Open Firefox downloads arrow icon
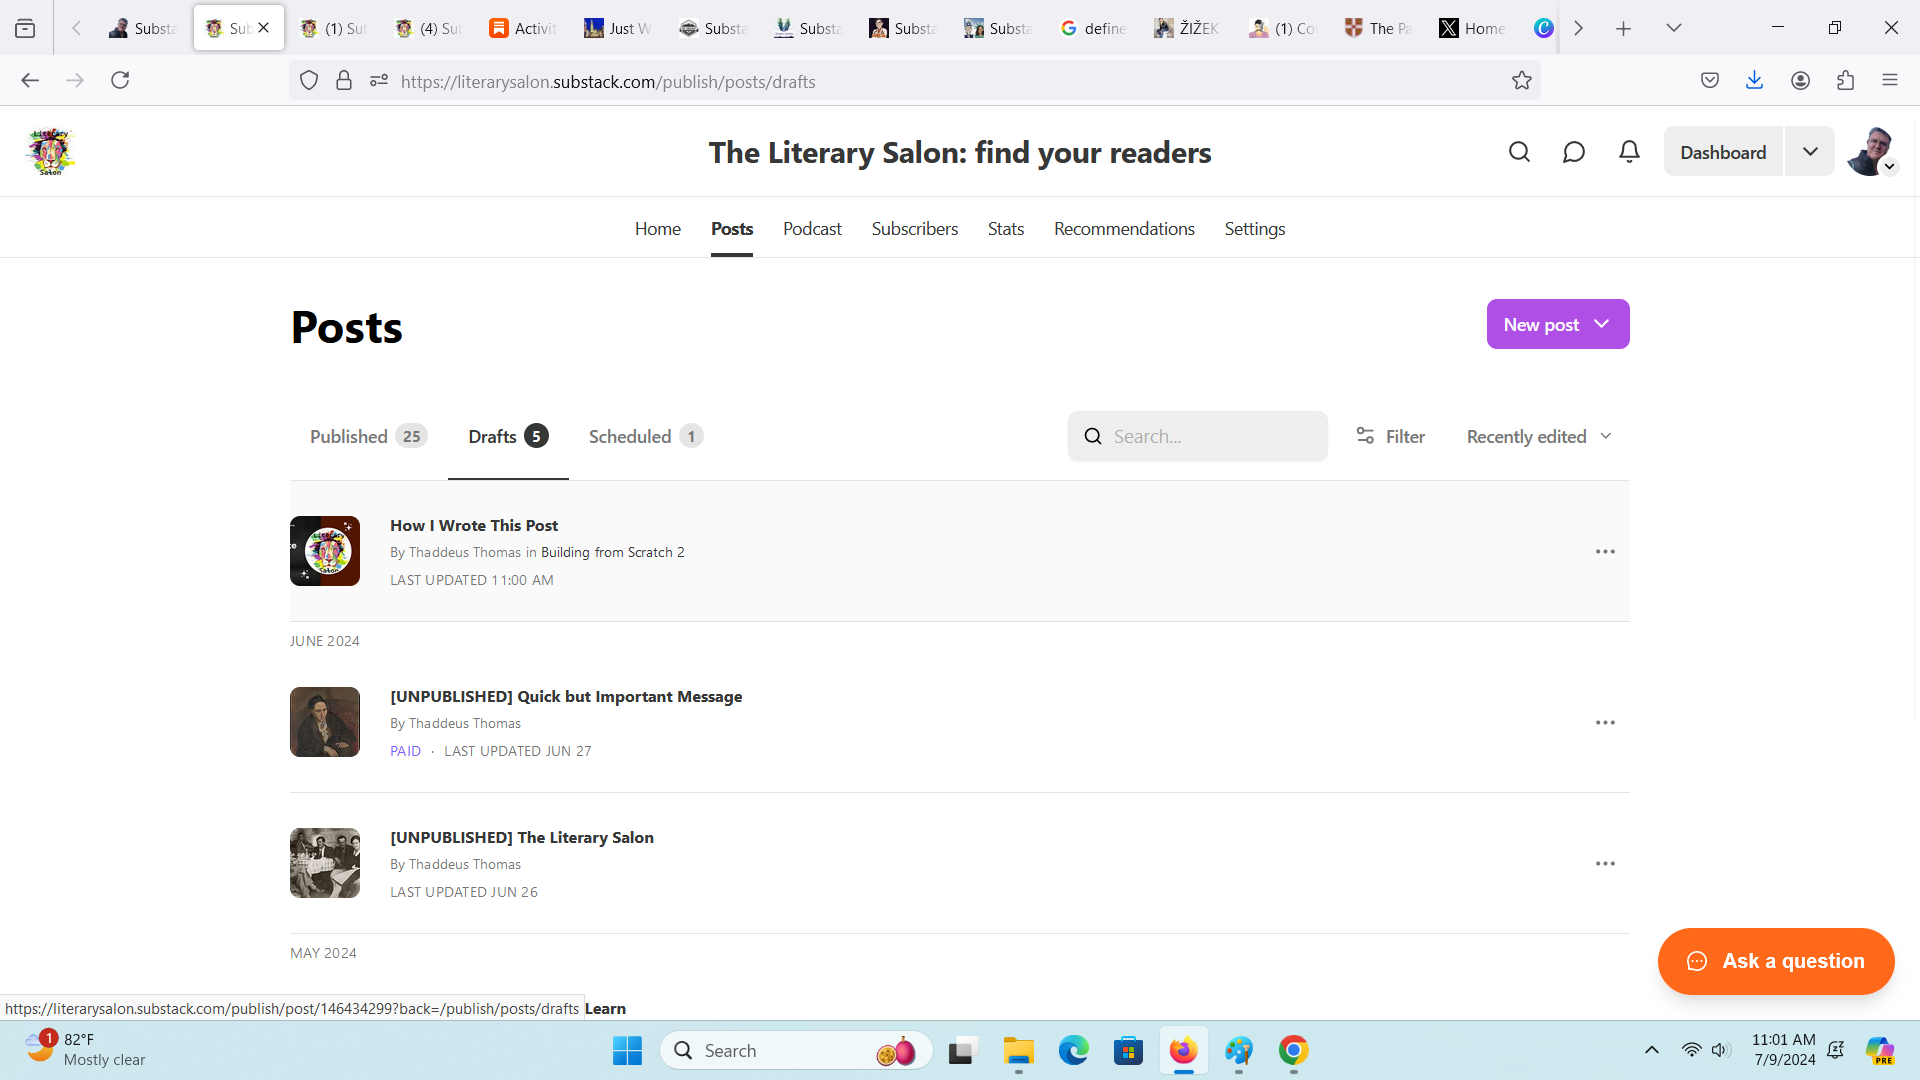 [1754, 81]
